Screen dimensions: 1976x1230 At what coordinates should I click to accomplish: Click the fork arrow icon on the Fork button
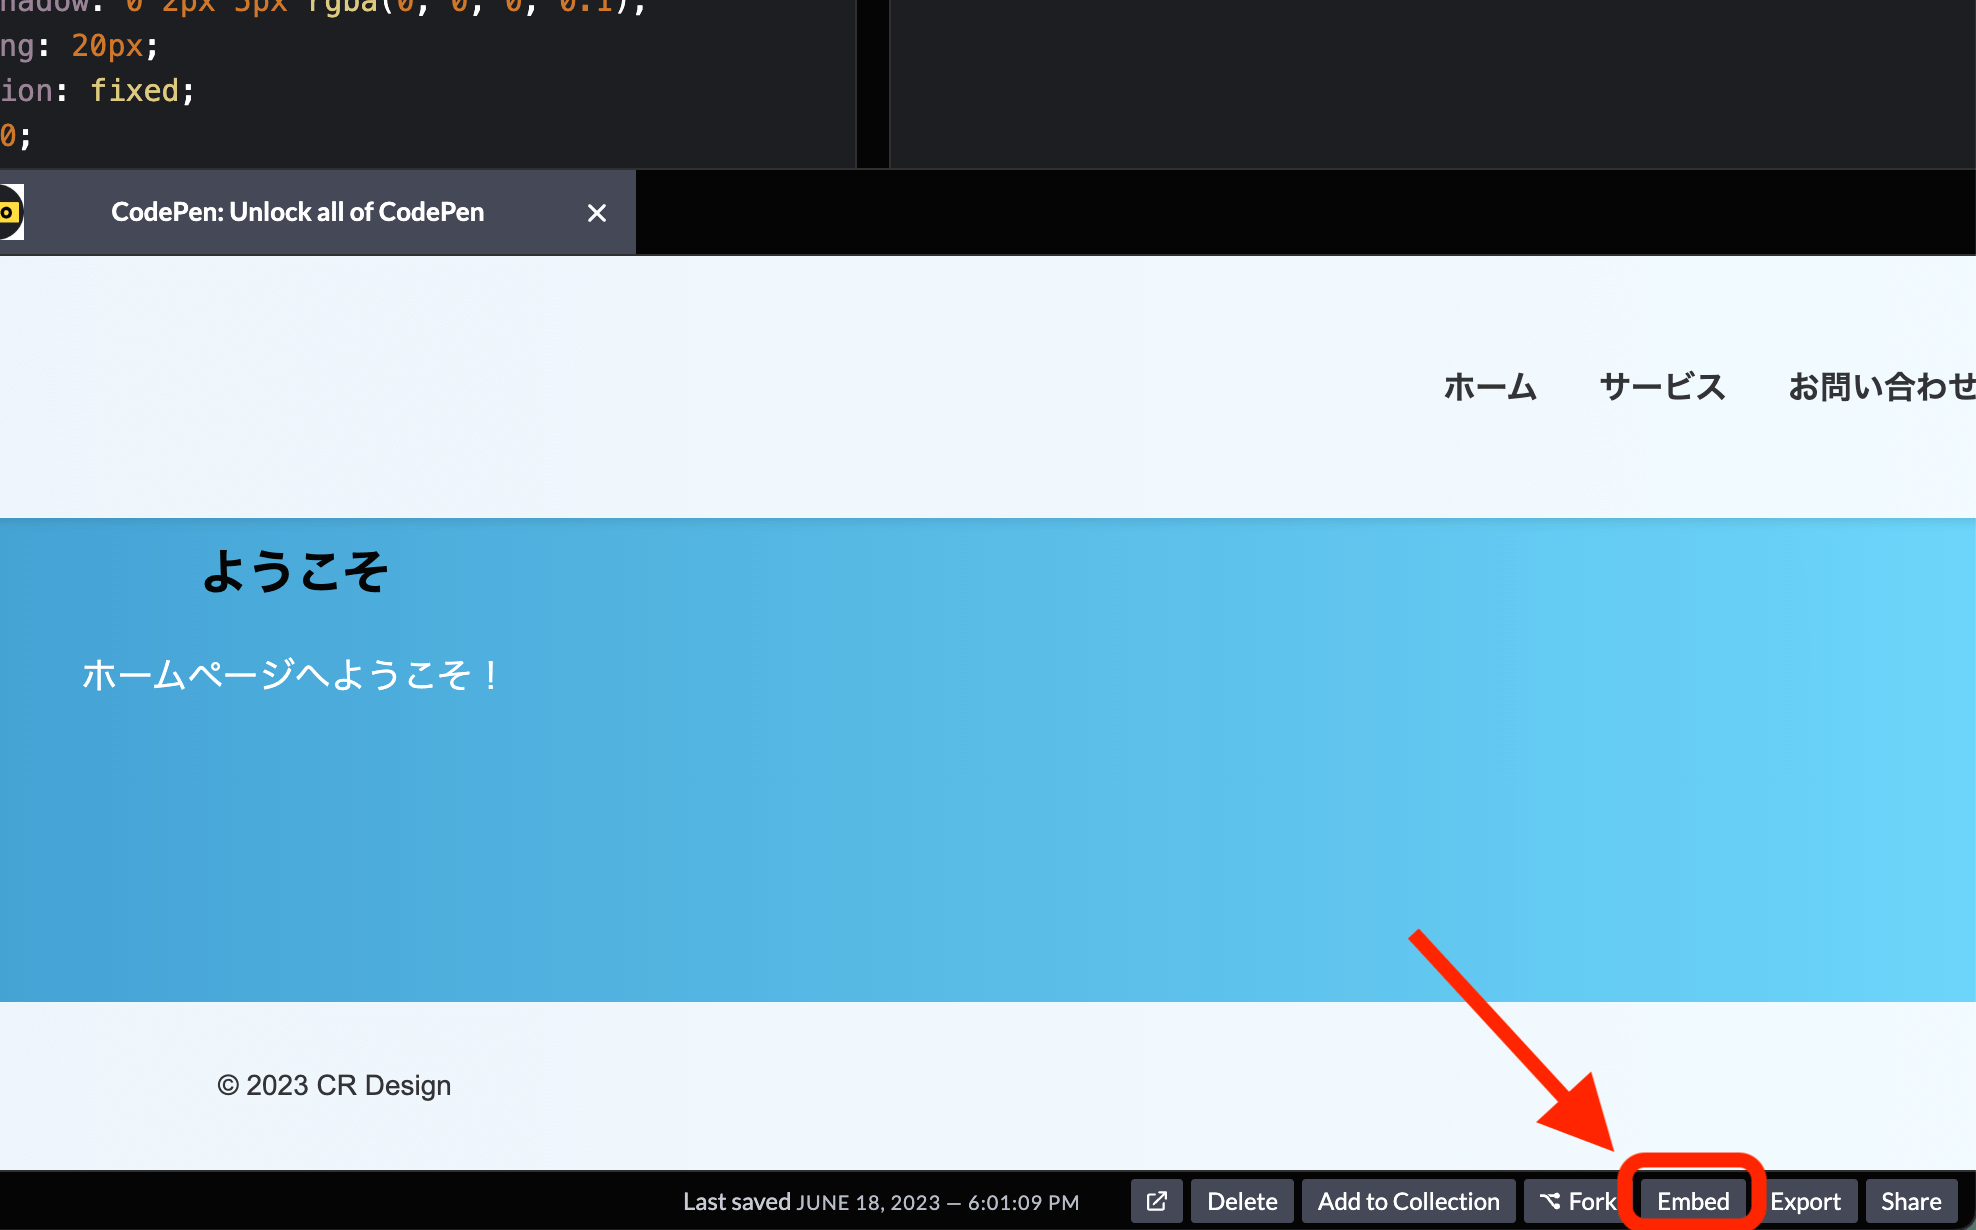[1551, 1201]
